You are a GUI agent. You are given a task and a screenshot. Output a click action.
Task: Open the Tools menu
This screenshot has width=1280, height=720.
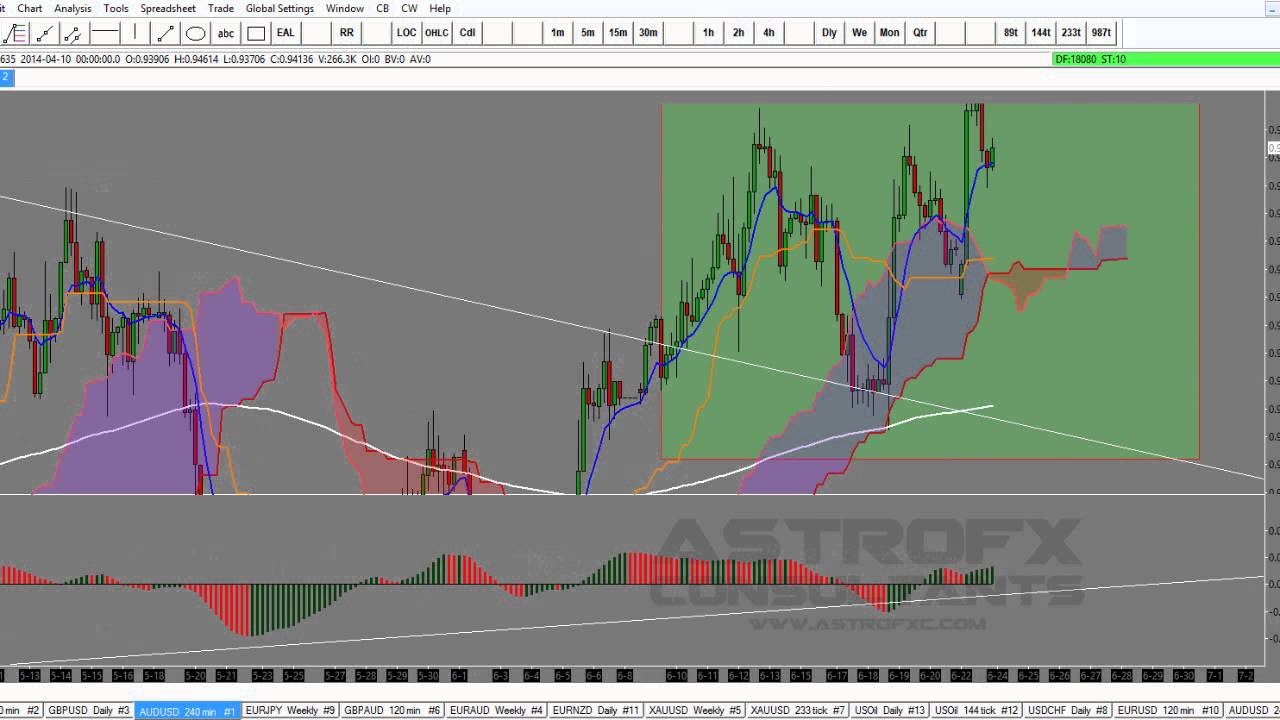pos(116,8)
